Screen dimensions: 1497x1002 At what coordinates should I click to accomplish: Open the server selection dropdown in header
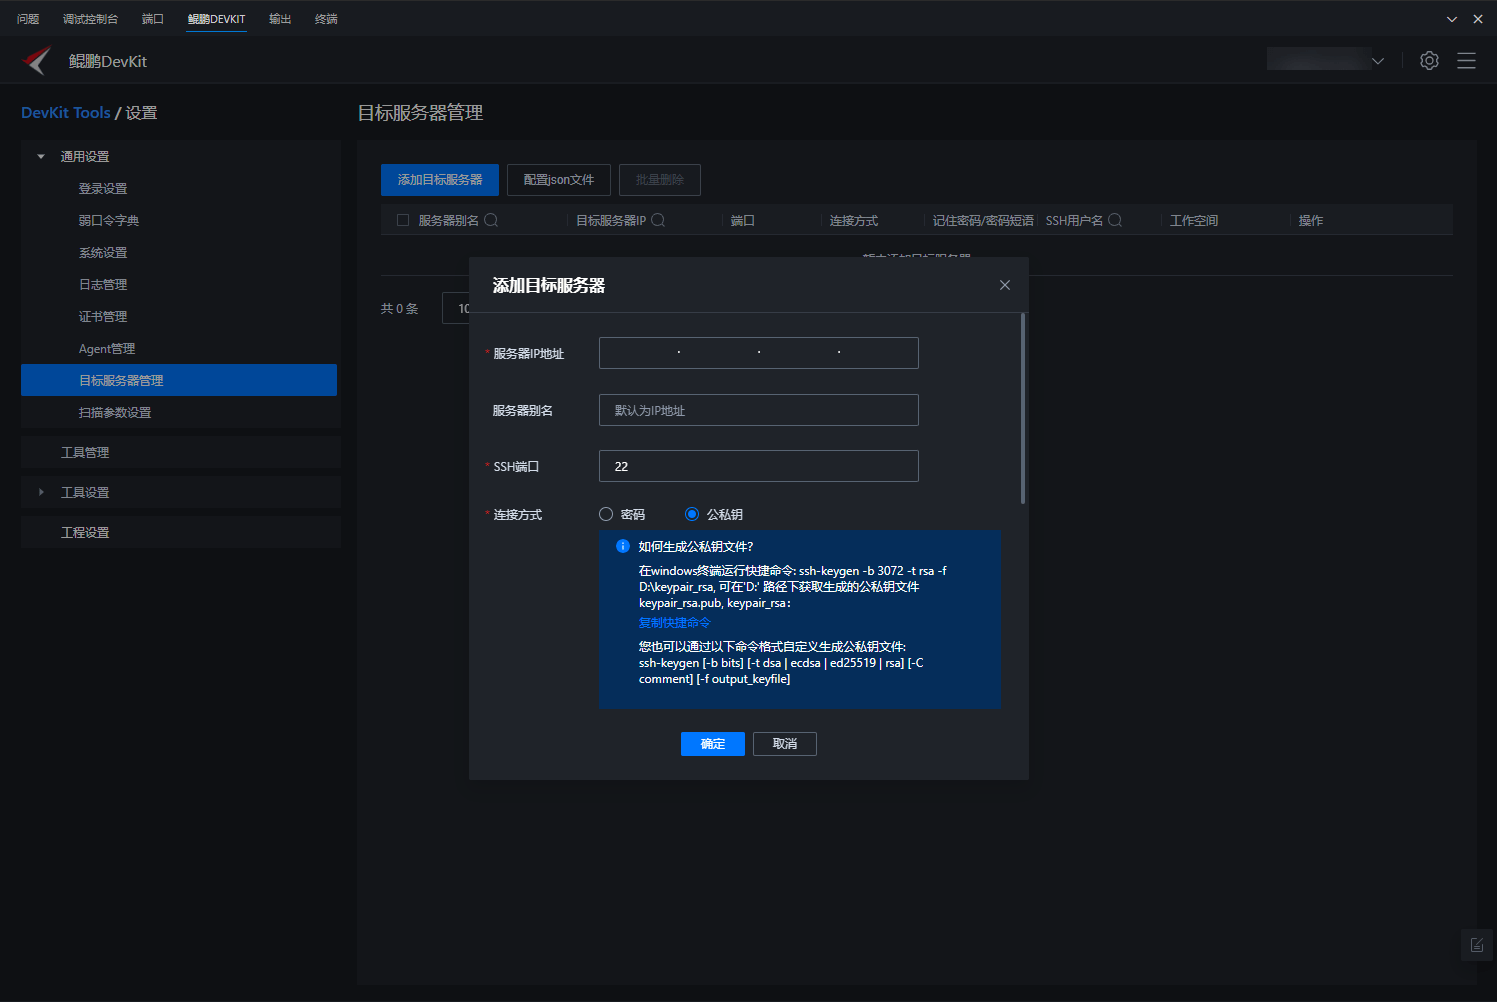(1327, 60)
